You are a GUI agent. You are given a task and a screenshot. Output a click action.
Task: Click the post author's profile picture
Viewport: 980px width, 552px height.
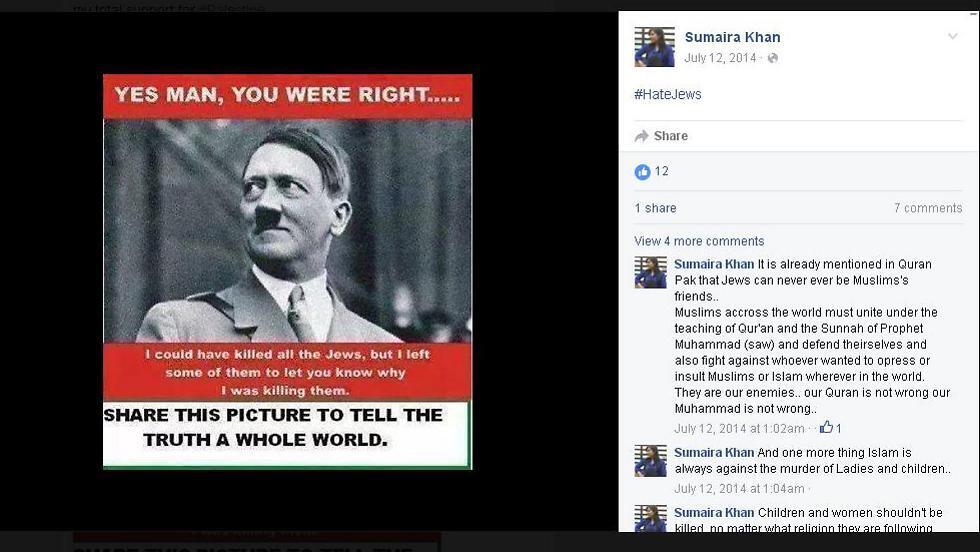[654, 47]
